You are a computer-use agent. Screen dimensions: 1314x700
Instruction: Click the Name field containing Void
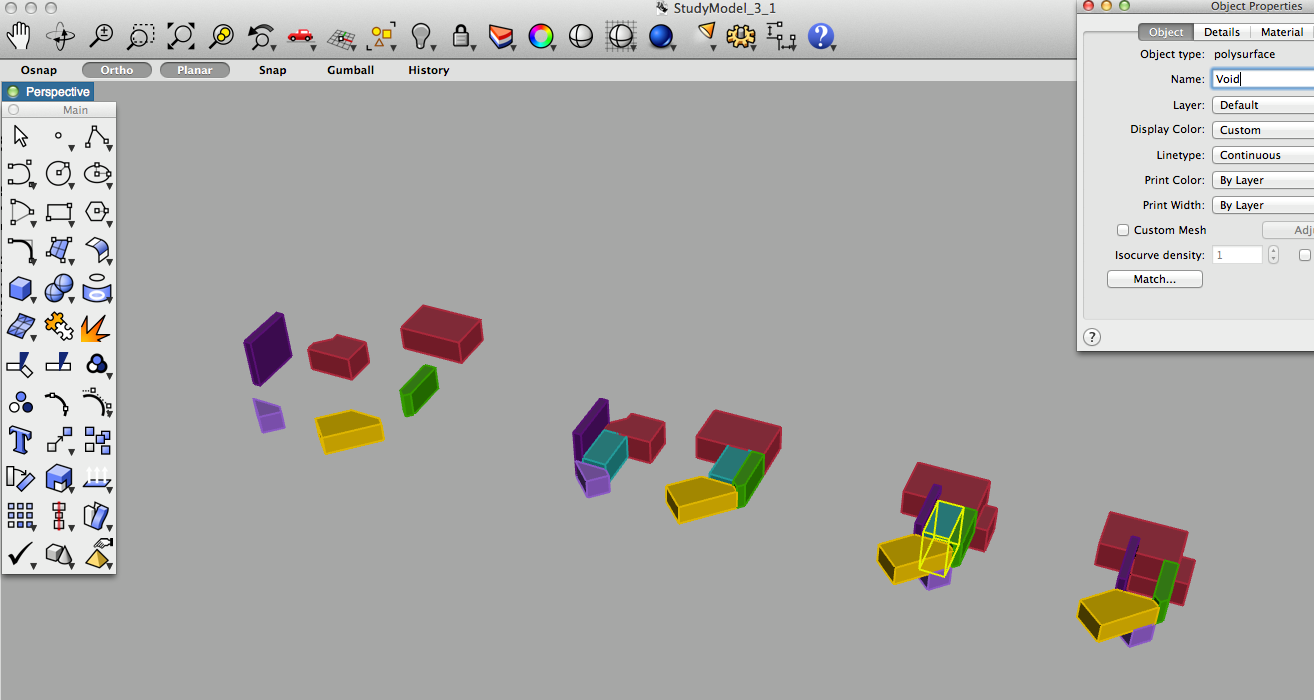click(x=1262, y=79)
